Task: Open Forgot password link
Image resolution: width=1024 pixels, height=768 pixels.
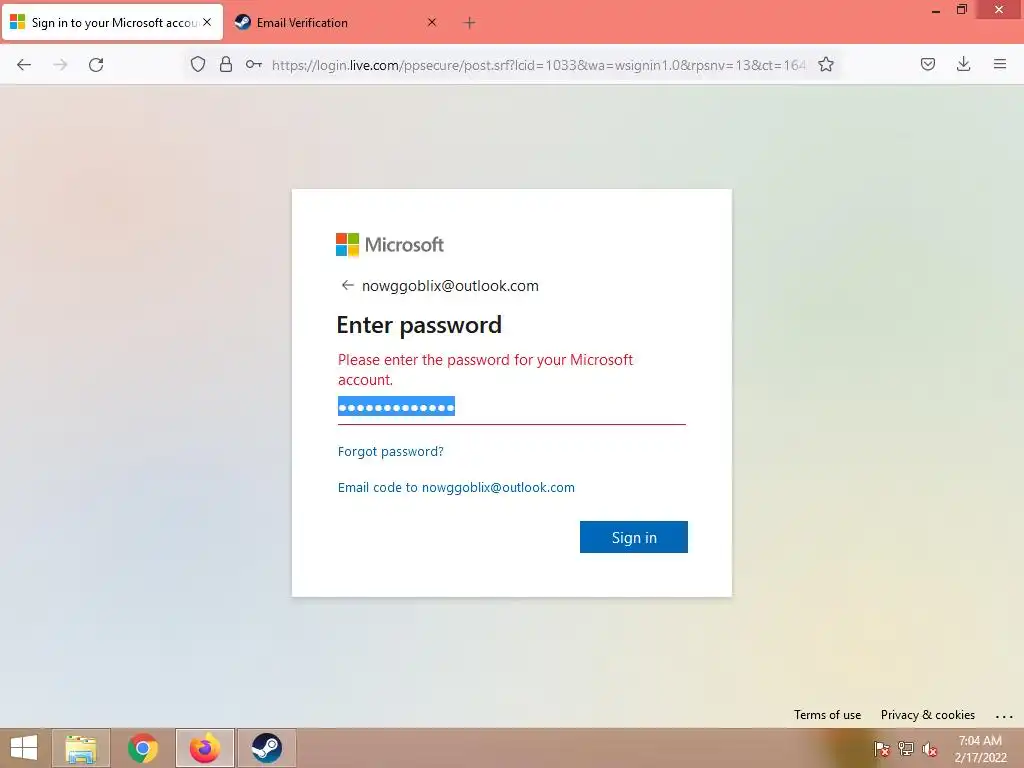Action: 391,451
